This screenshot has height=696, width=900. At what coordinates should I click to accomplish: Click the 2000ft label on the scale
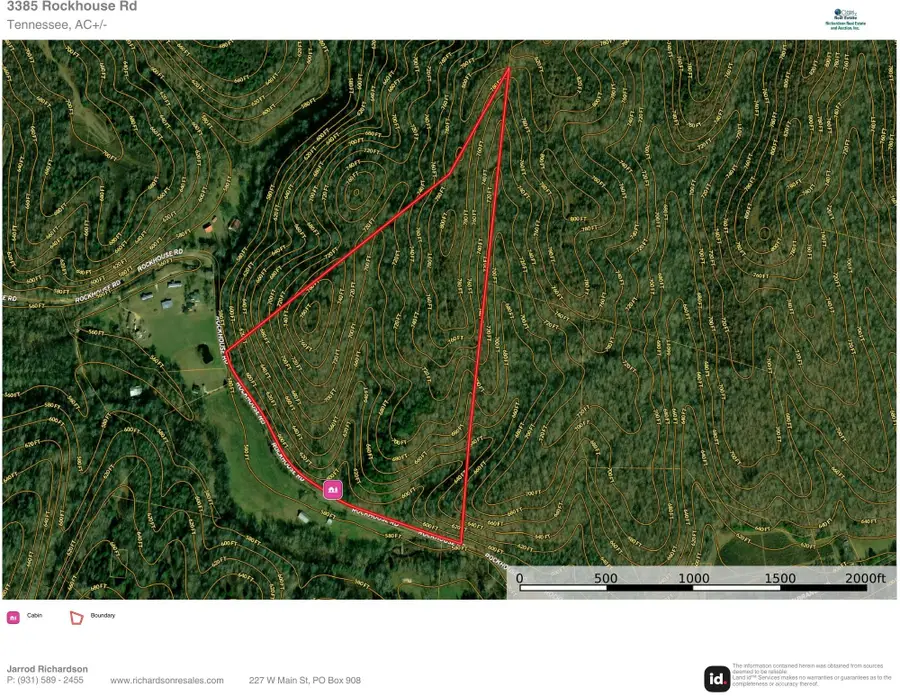pyautogui.click(x=864, y=578)
